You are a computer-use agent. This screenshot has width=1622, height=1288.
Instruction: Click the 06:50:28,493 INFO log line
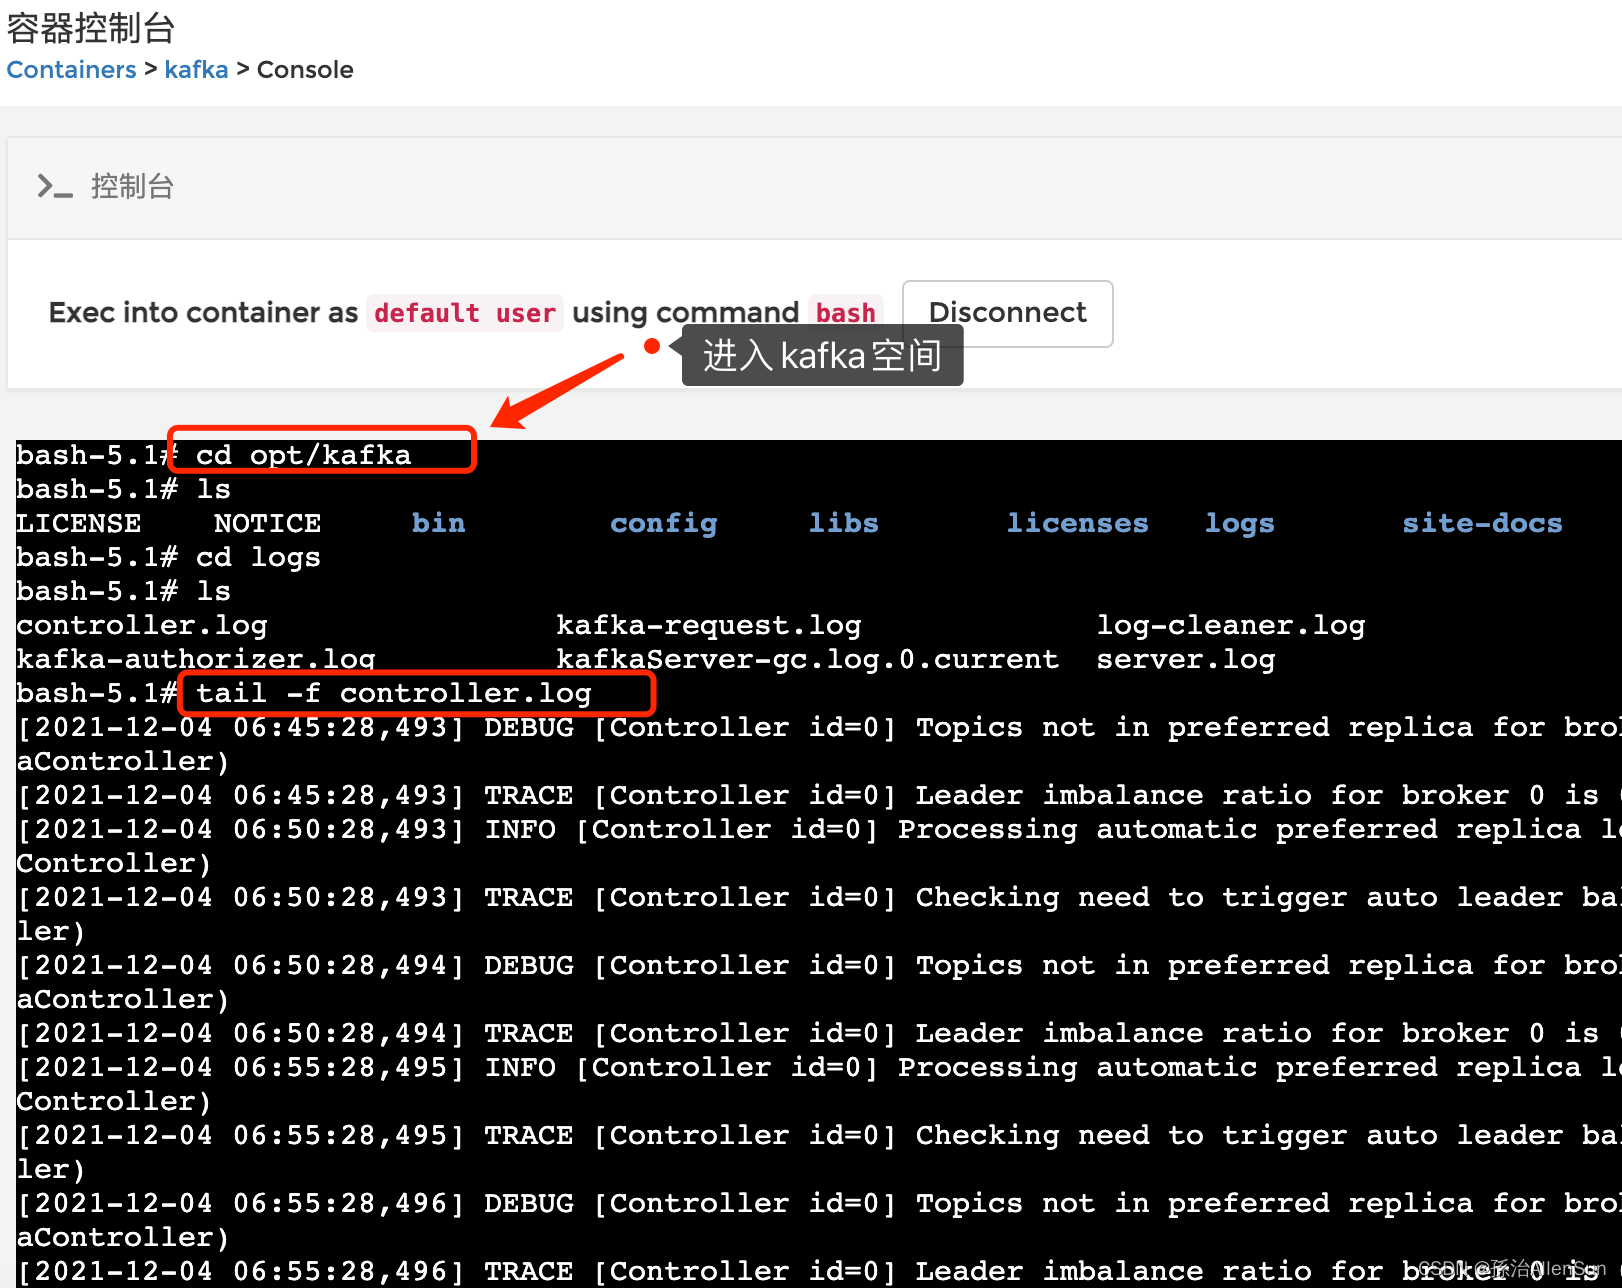pyautogui.click(x=819, y=846)
